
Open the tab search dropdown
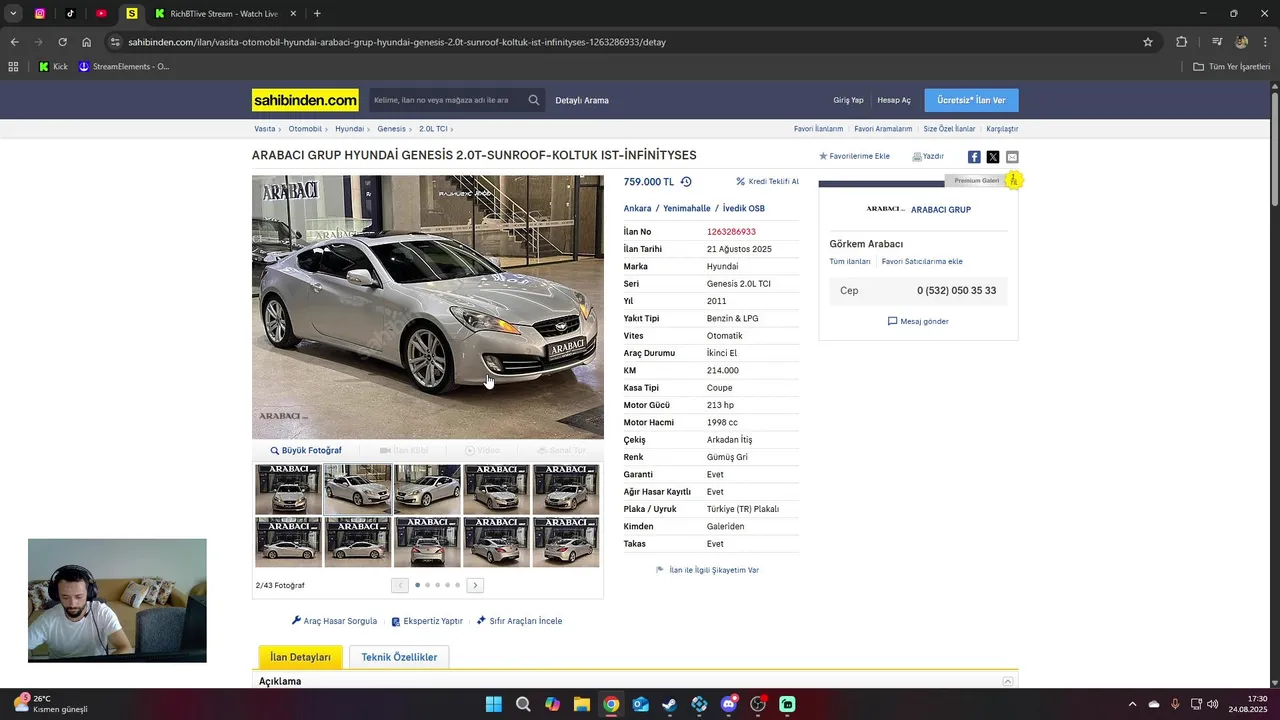click(13, 14)
